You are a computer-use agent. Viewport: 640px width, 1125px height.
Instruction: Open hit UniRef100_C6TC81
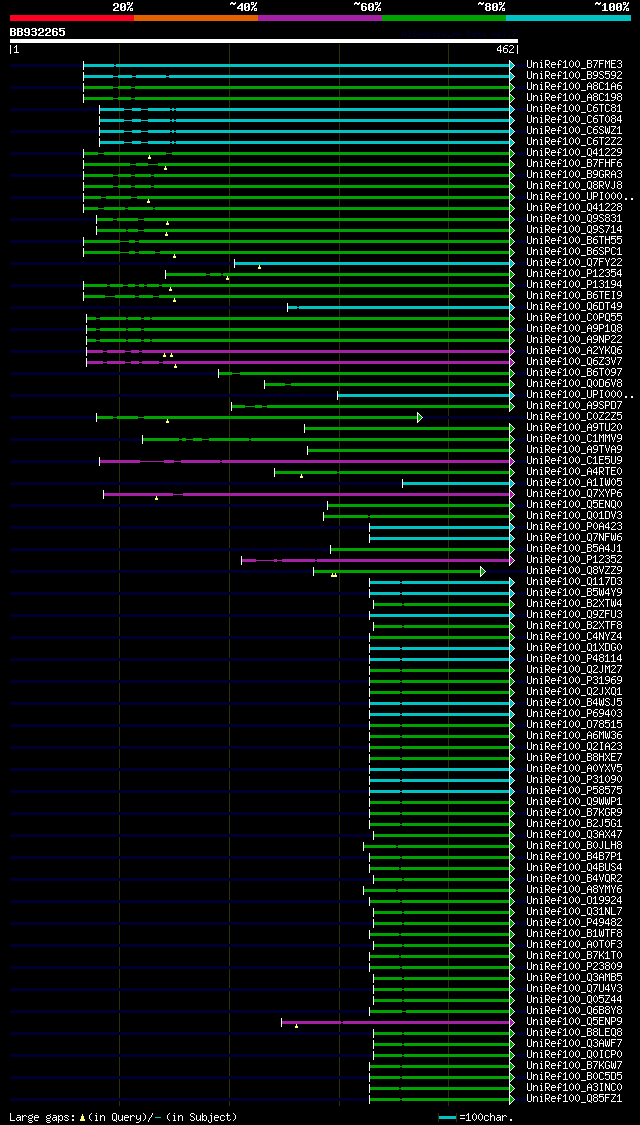[x=574, y=108]
